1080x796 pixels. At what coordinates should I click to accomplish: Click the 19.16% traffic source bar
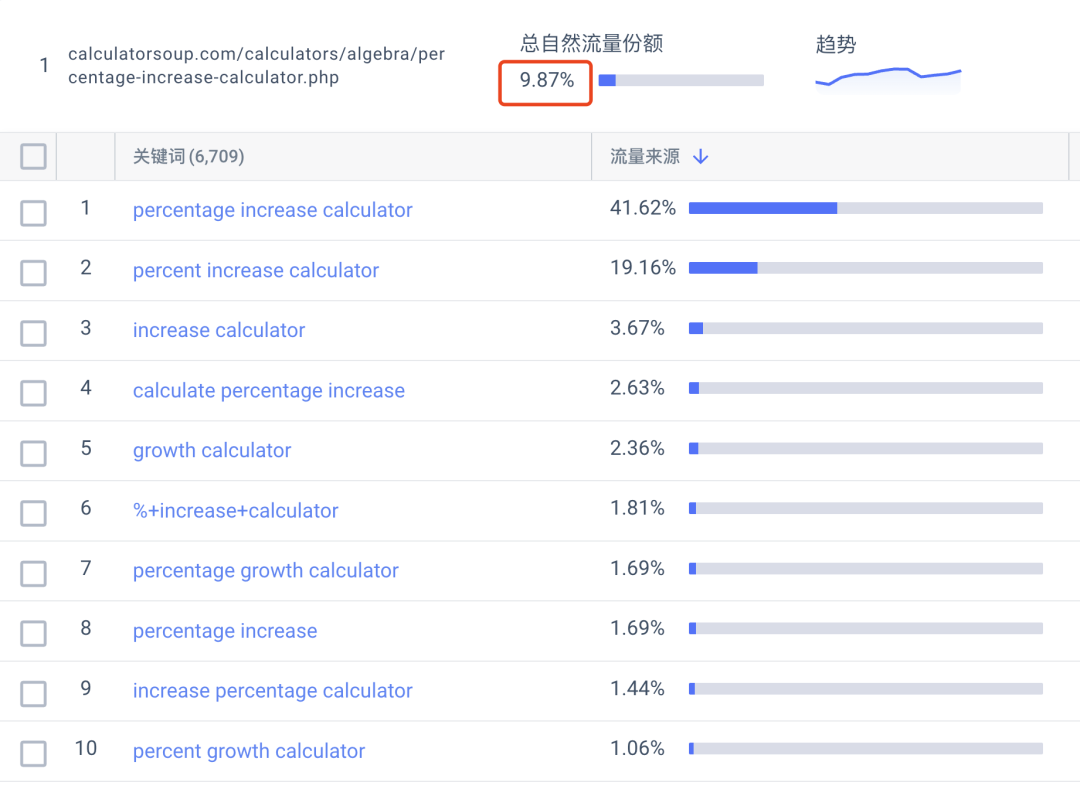[866, 268]
